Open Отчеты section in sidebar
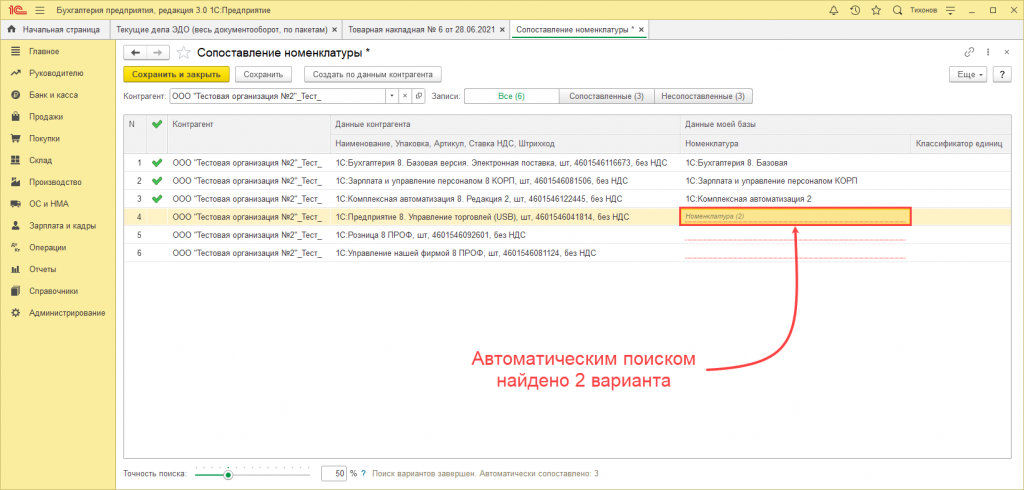The image size is (1024, 490). pos(42,269)
